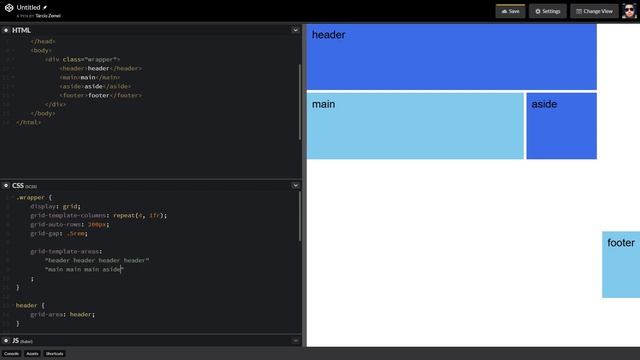Open the Console panel
640x360 pixels.
[x=11, y=353]
